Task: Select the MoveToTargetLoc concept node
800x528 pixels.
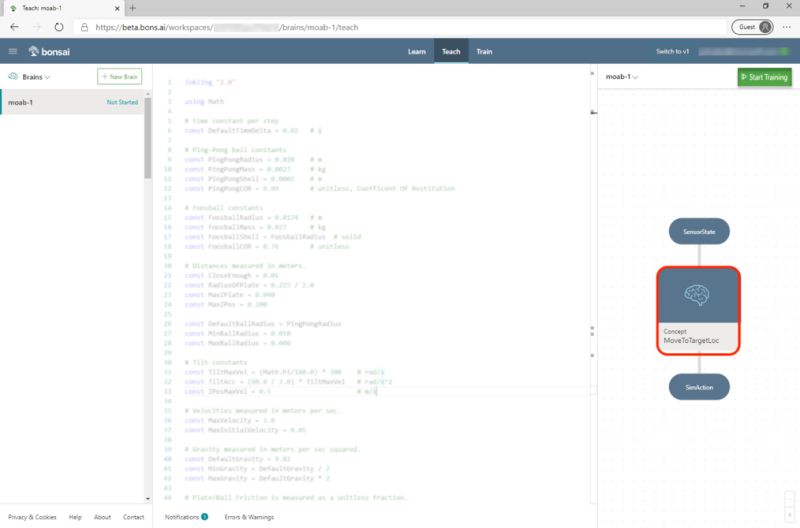Action: [698, 310]
